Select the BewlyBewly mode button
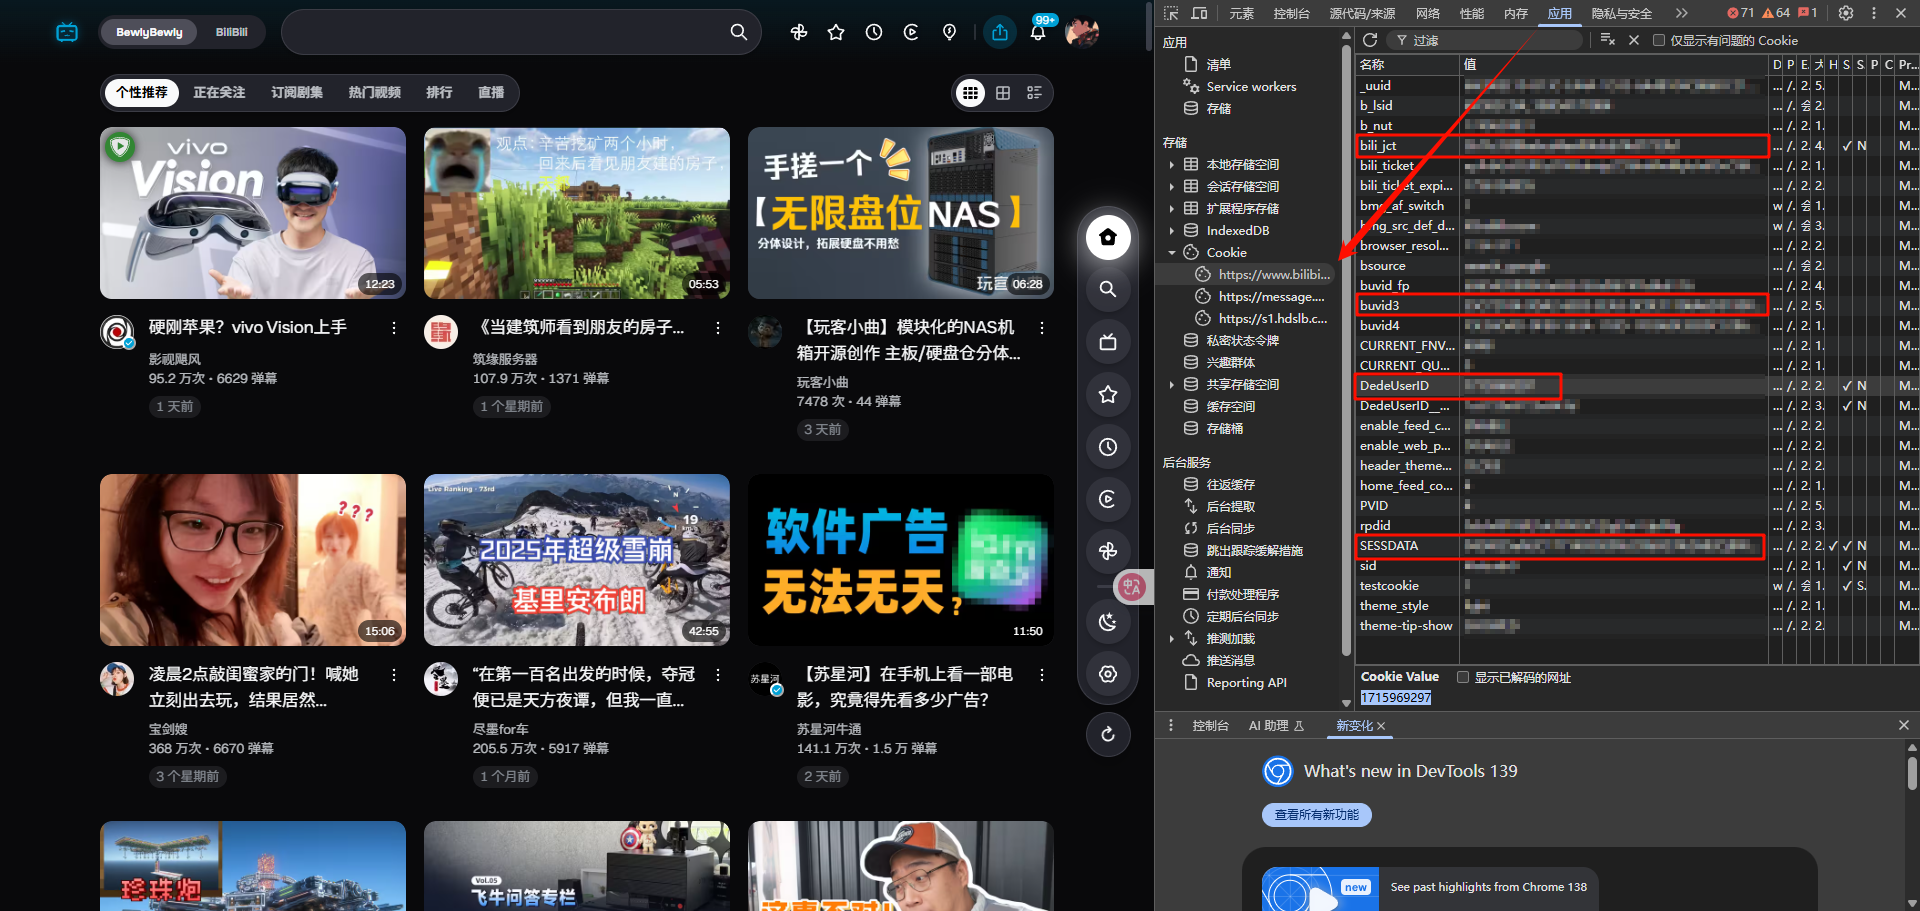Viewport: 1920px width, 911px height. pyautogui.click(x=149, y=32)
